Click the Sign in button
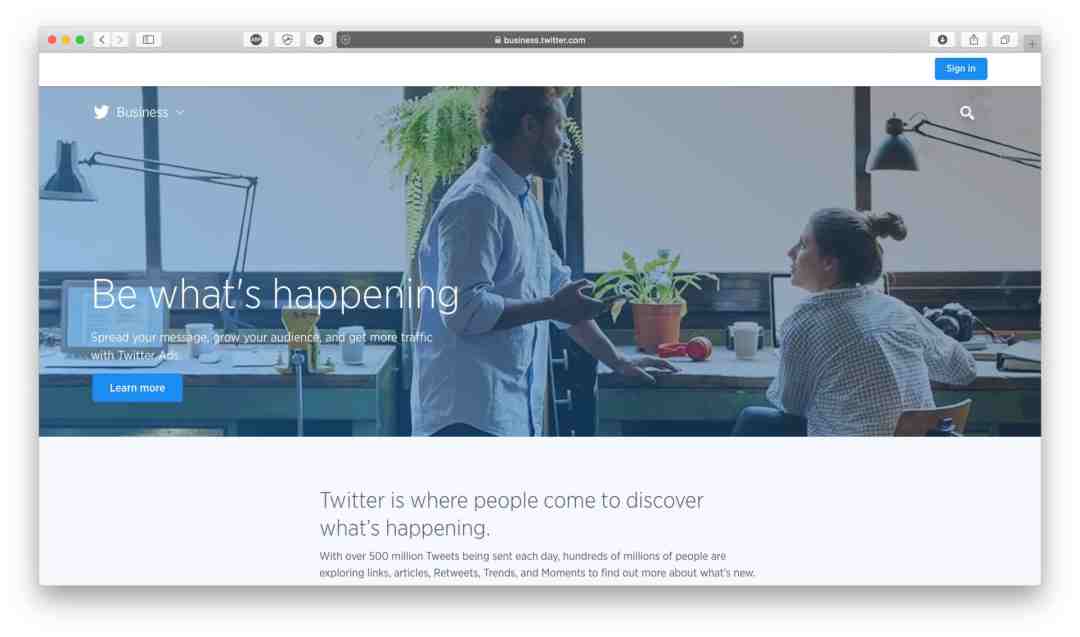Screen dimensions: 1080x637 (960, 68)
